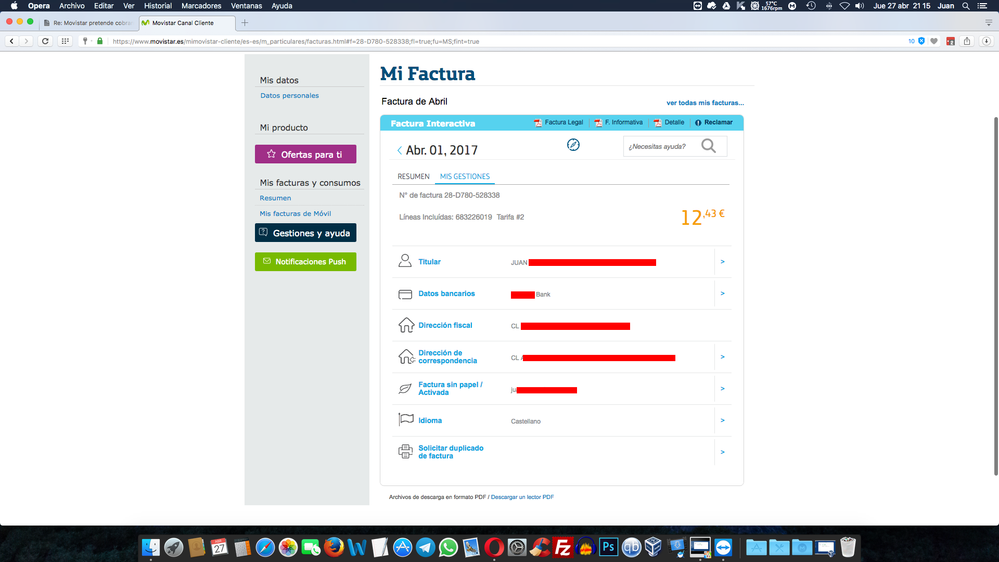999x562 pixels.
Task: Follow the 'ver todas mis facturas' link
Action: [x=705, y=103]
